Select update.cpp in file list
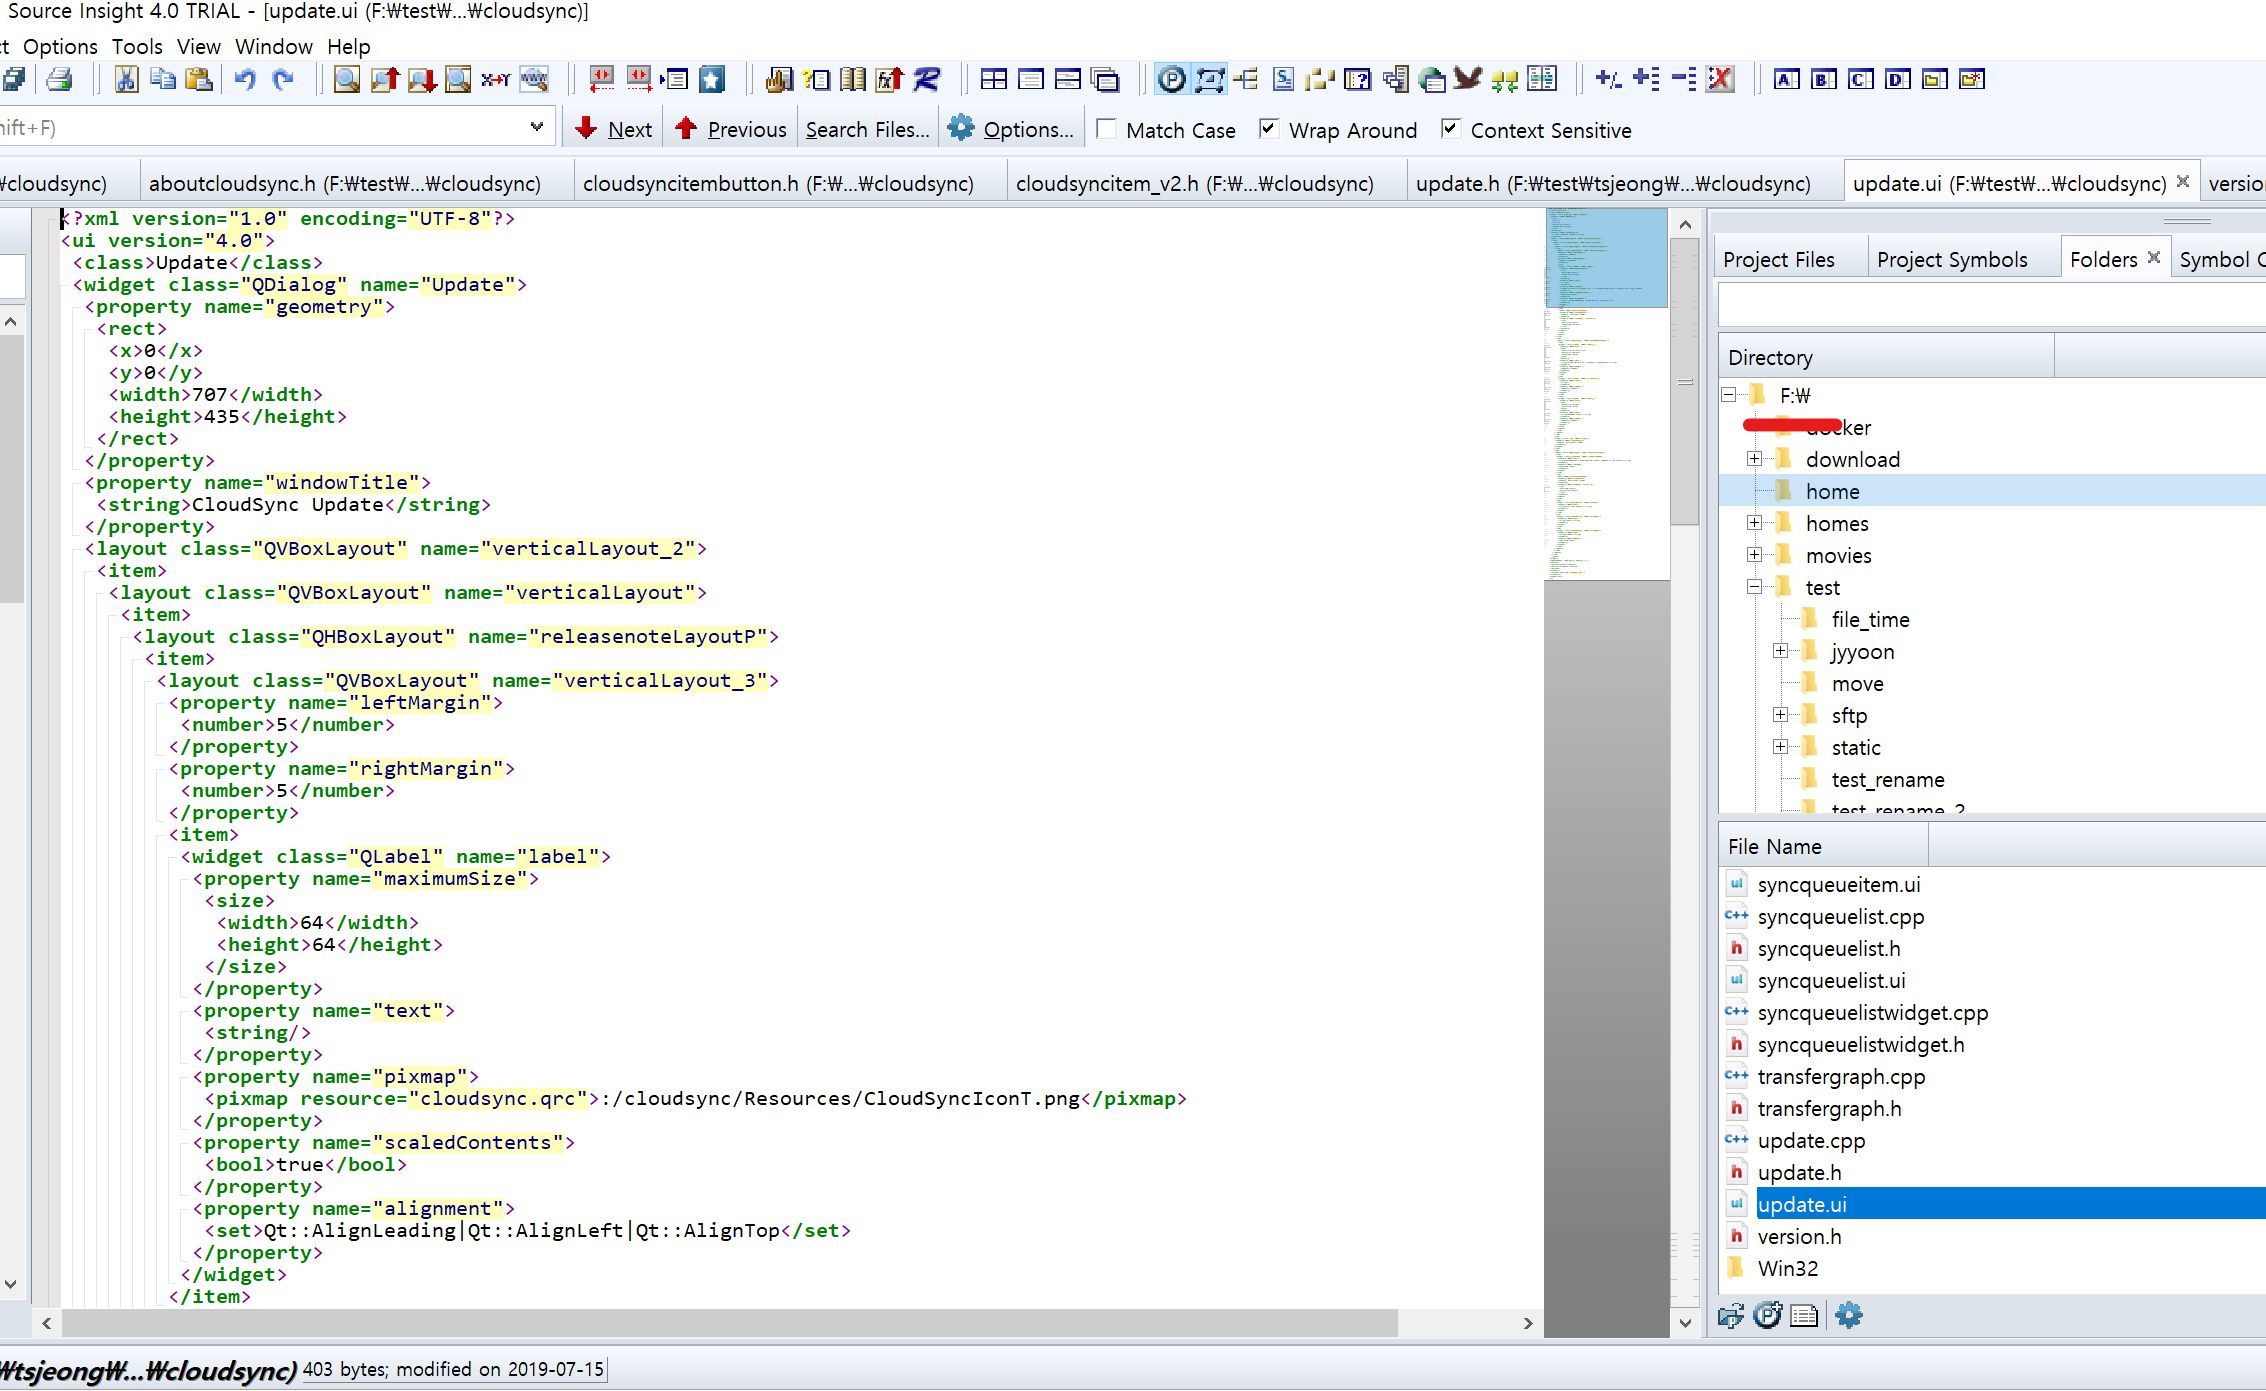Viewport: 2266px width, 1391px height. (x=1811, y=1141)
